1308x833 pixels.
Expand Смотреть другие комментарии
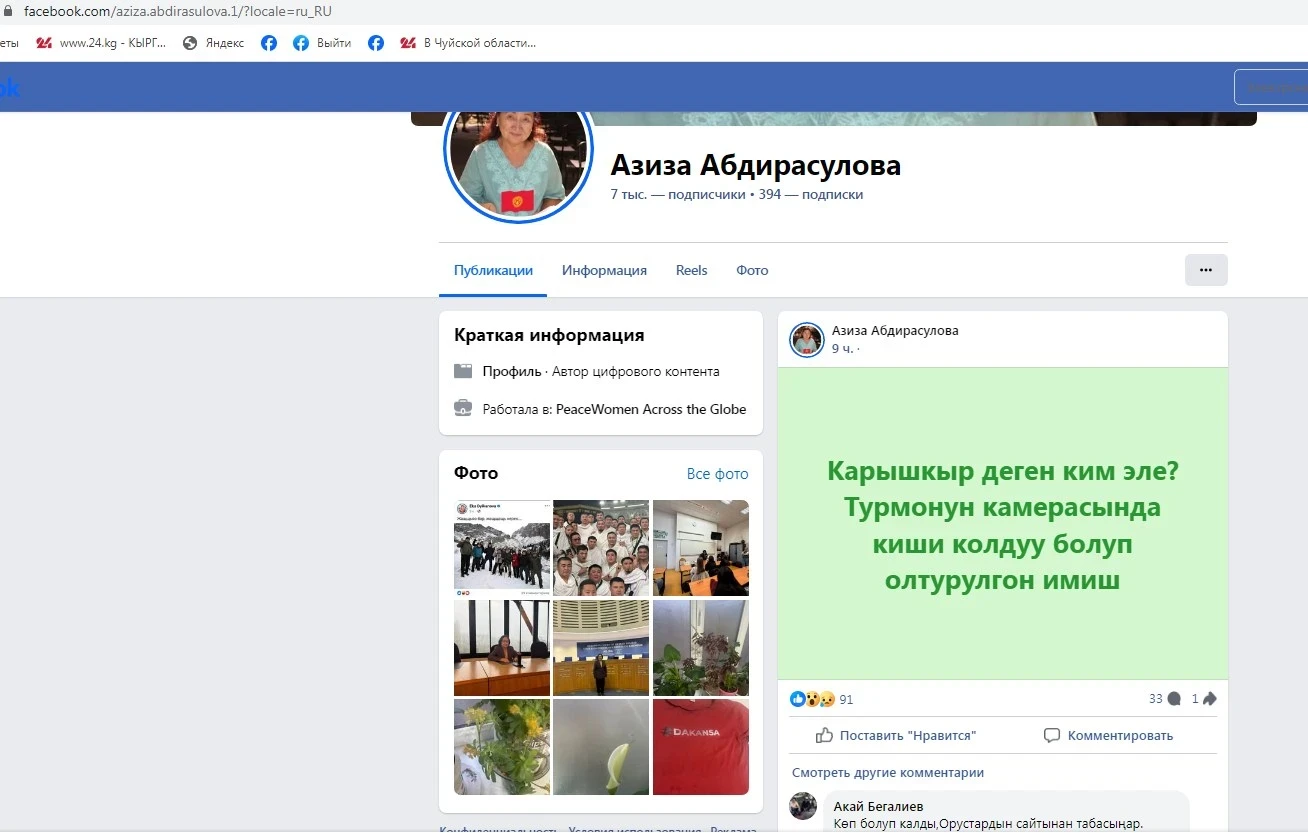click(888, 772)
